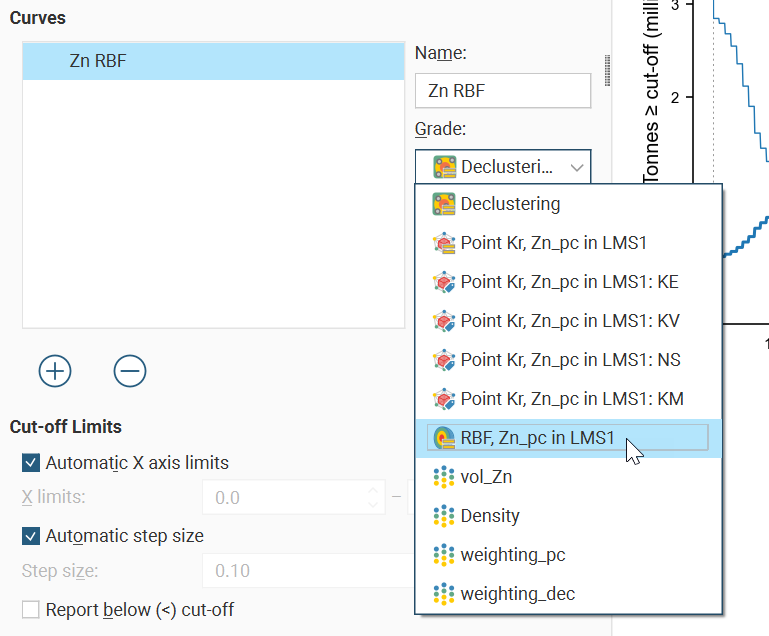Screen dimensions: 769x636
Task: Select weighting_pc from the grade list
Action: click(x=512, y=555)
